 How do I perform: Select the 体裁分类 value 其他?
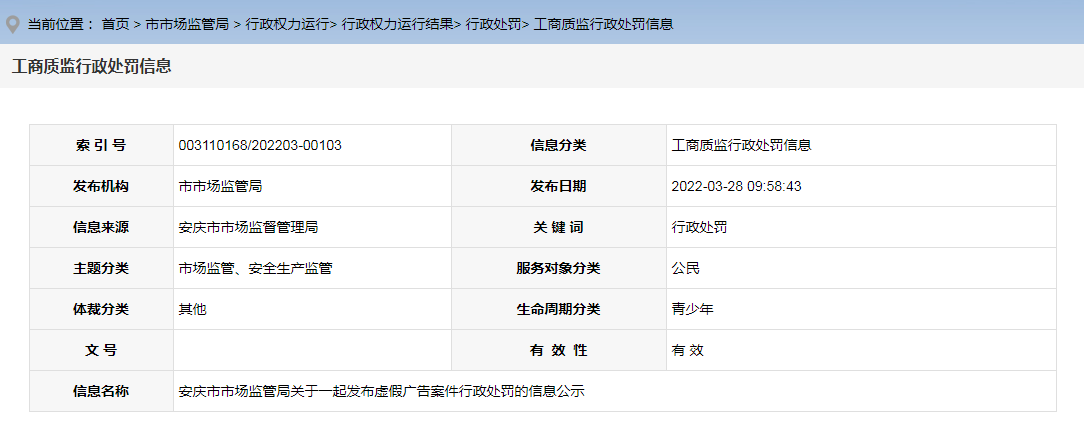[192, 309]
